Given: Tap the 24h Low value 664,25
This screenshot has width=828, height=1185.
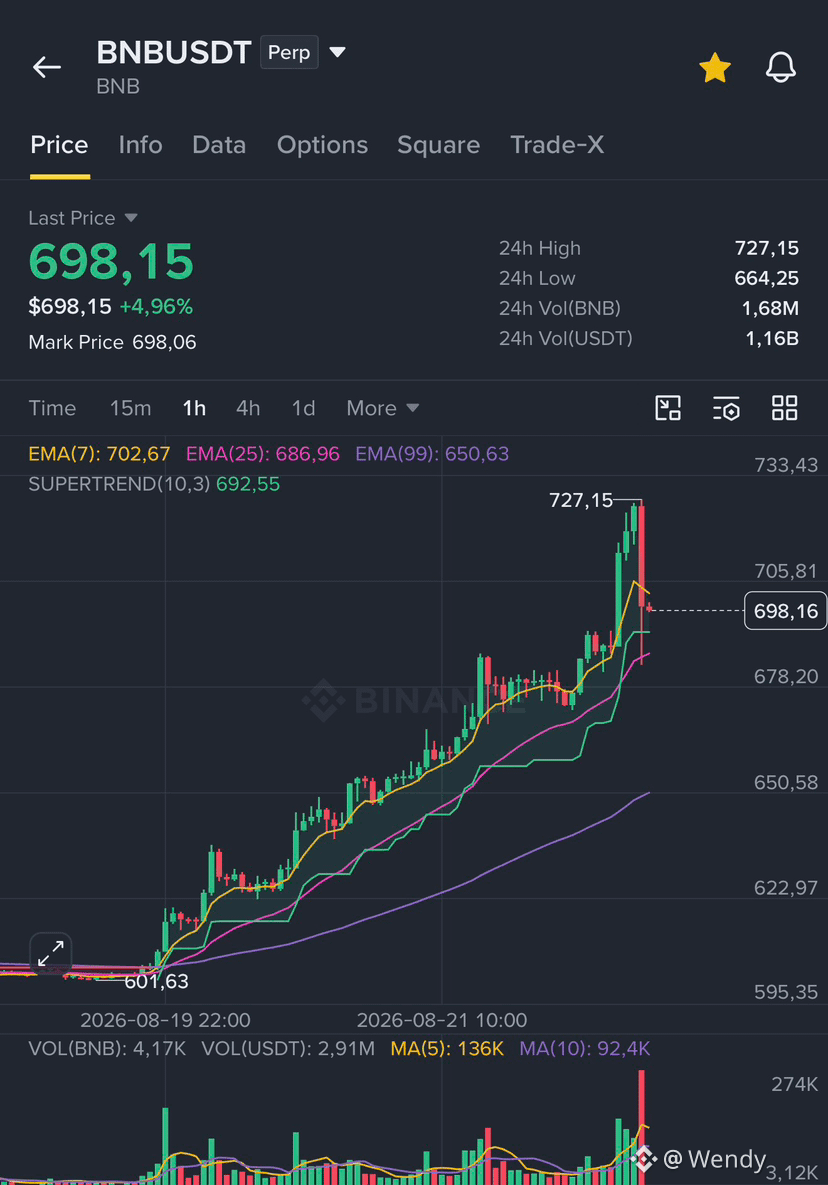Looking at the screenshot, I should tap(767, 278).
